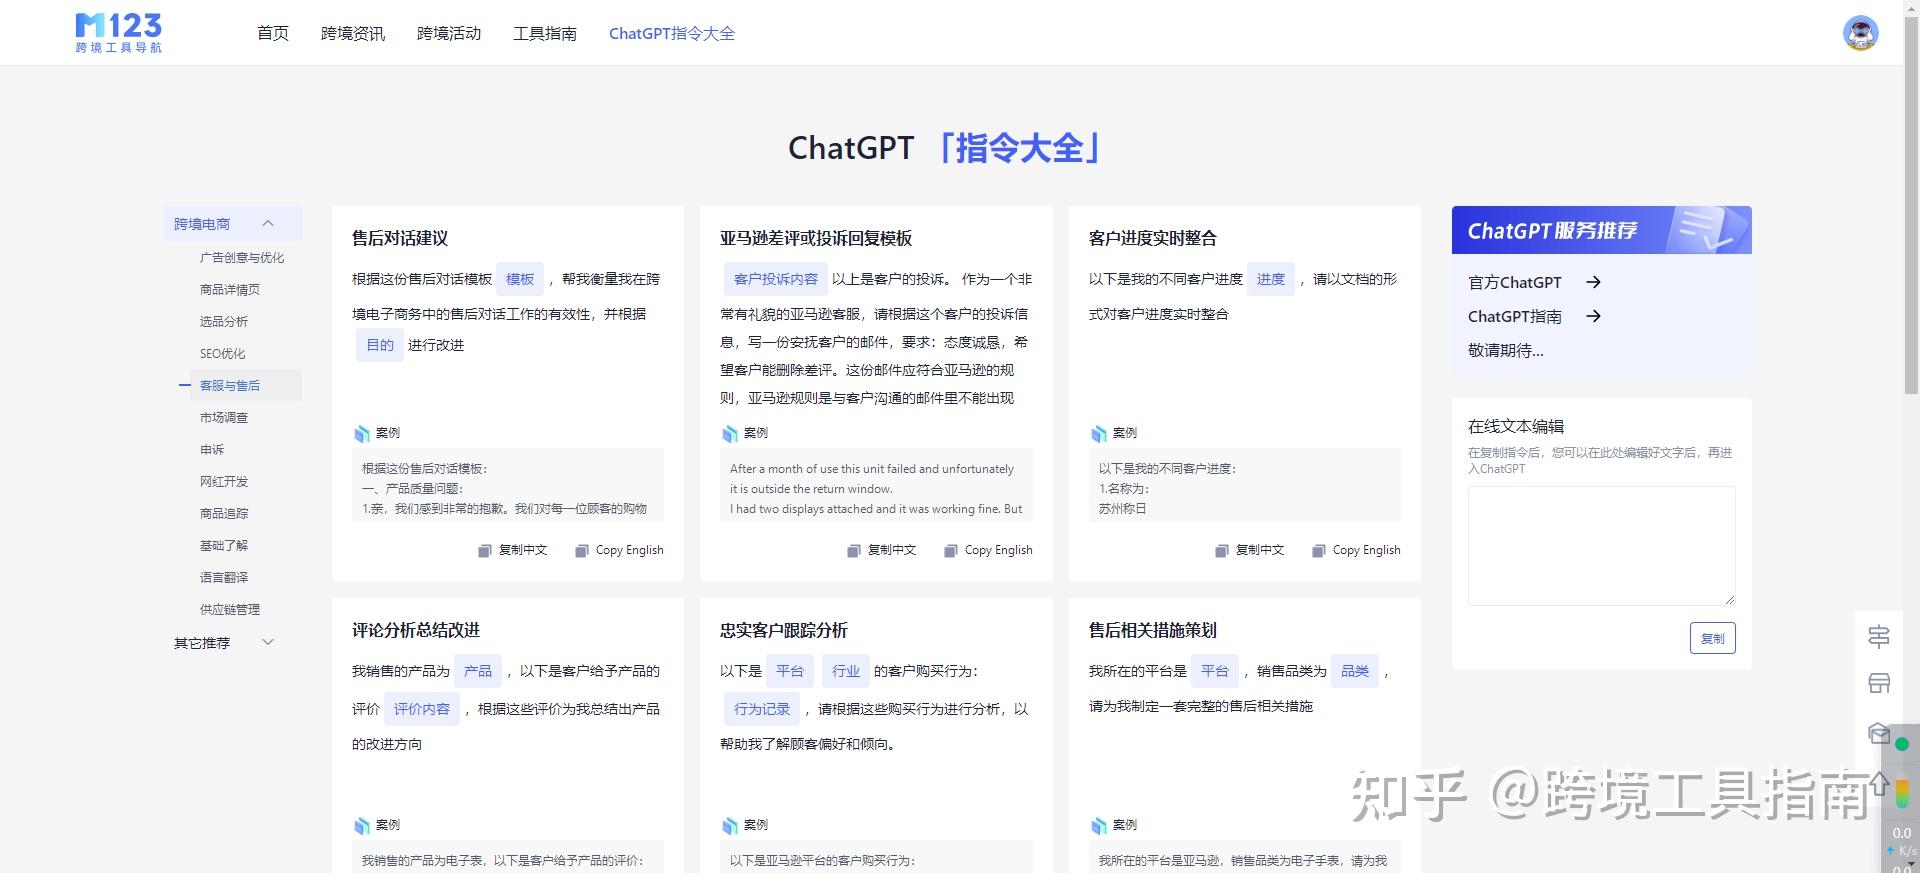
Task: Click the 案例 cube icon in 忠实客户跟踪分析
Action: (730, 825)
